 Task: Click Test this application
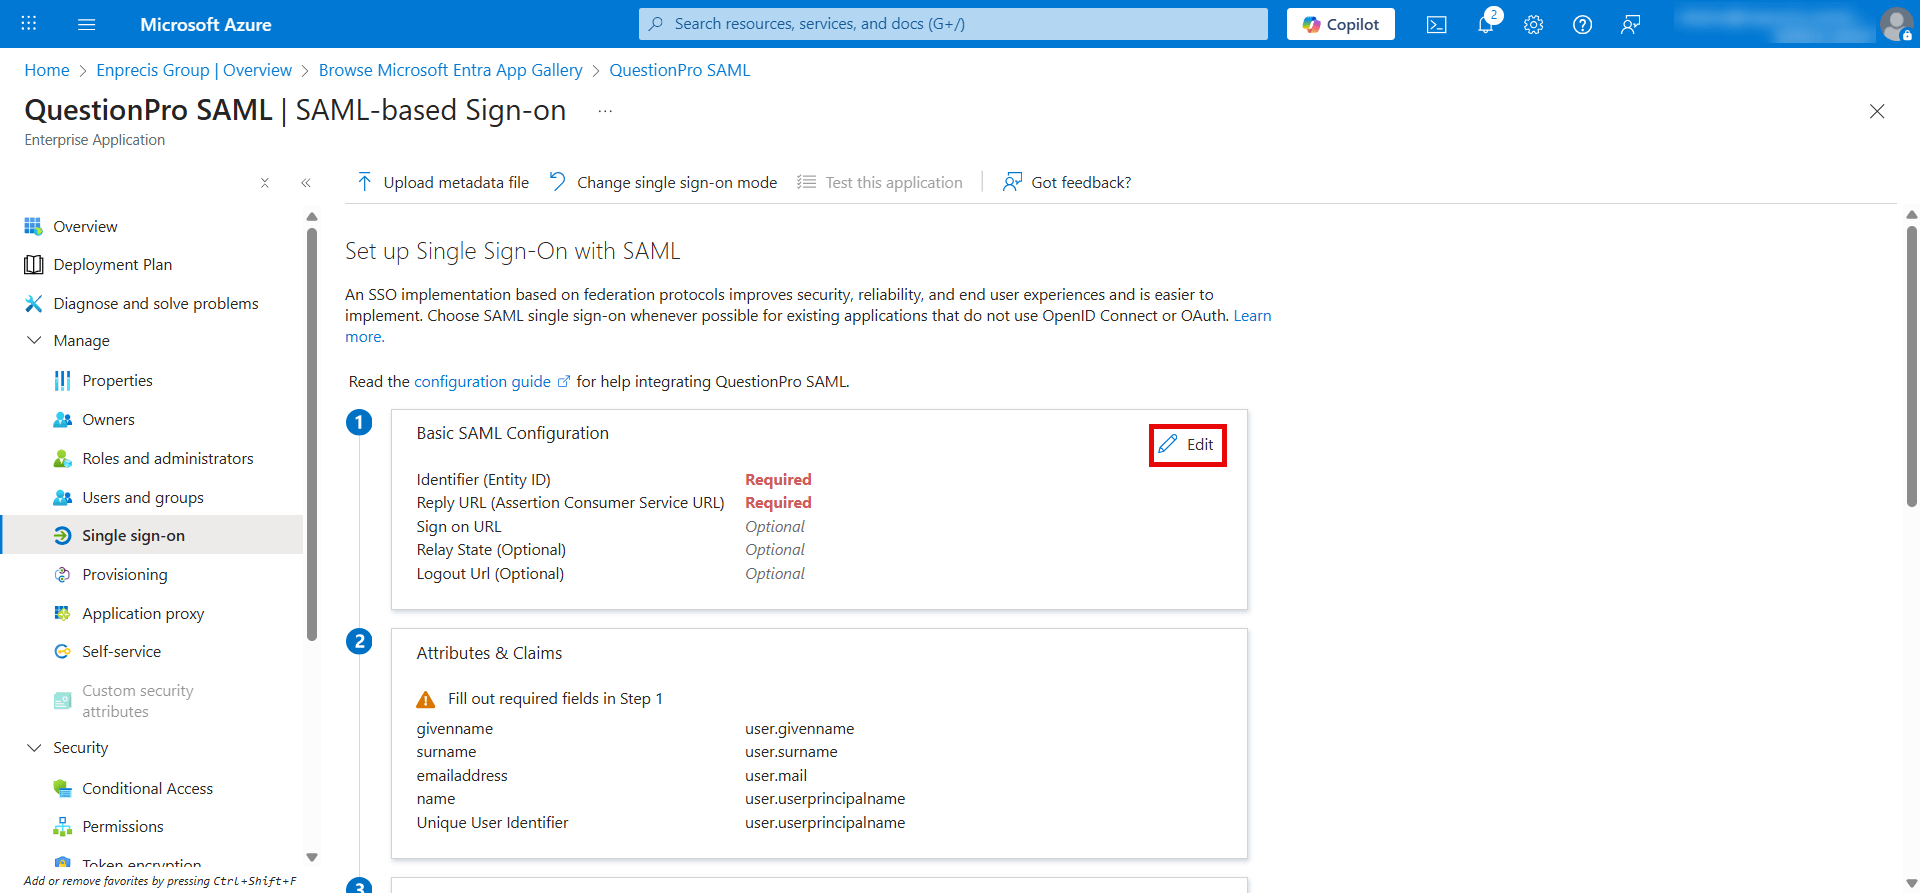click(x=880, y=182)
